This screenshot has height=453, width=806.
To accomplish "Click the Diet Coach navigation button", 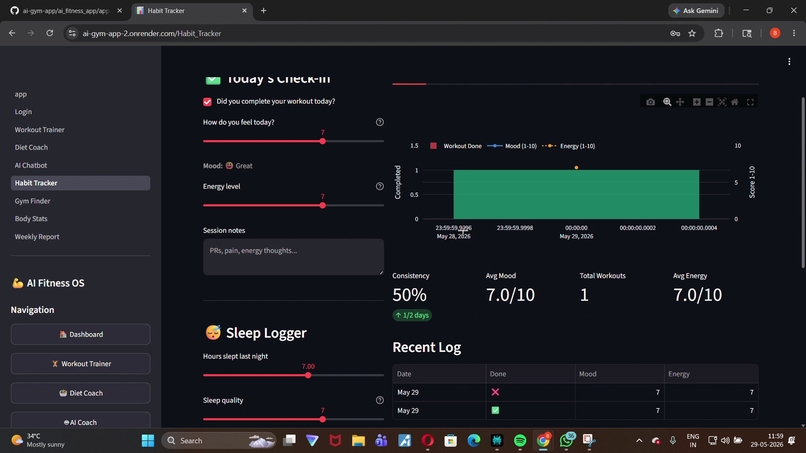I will pyautogui.click(x=80, y=393).
